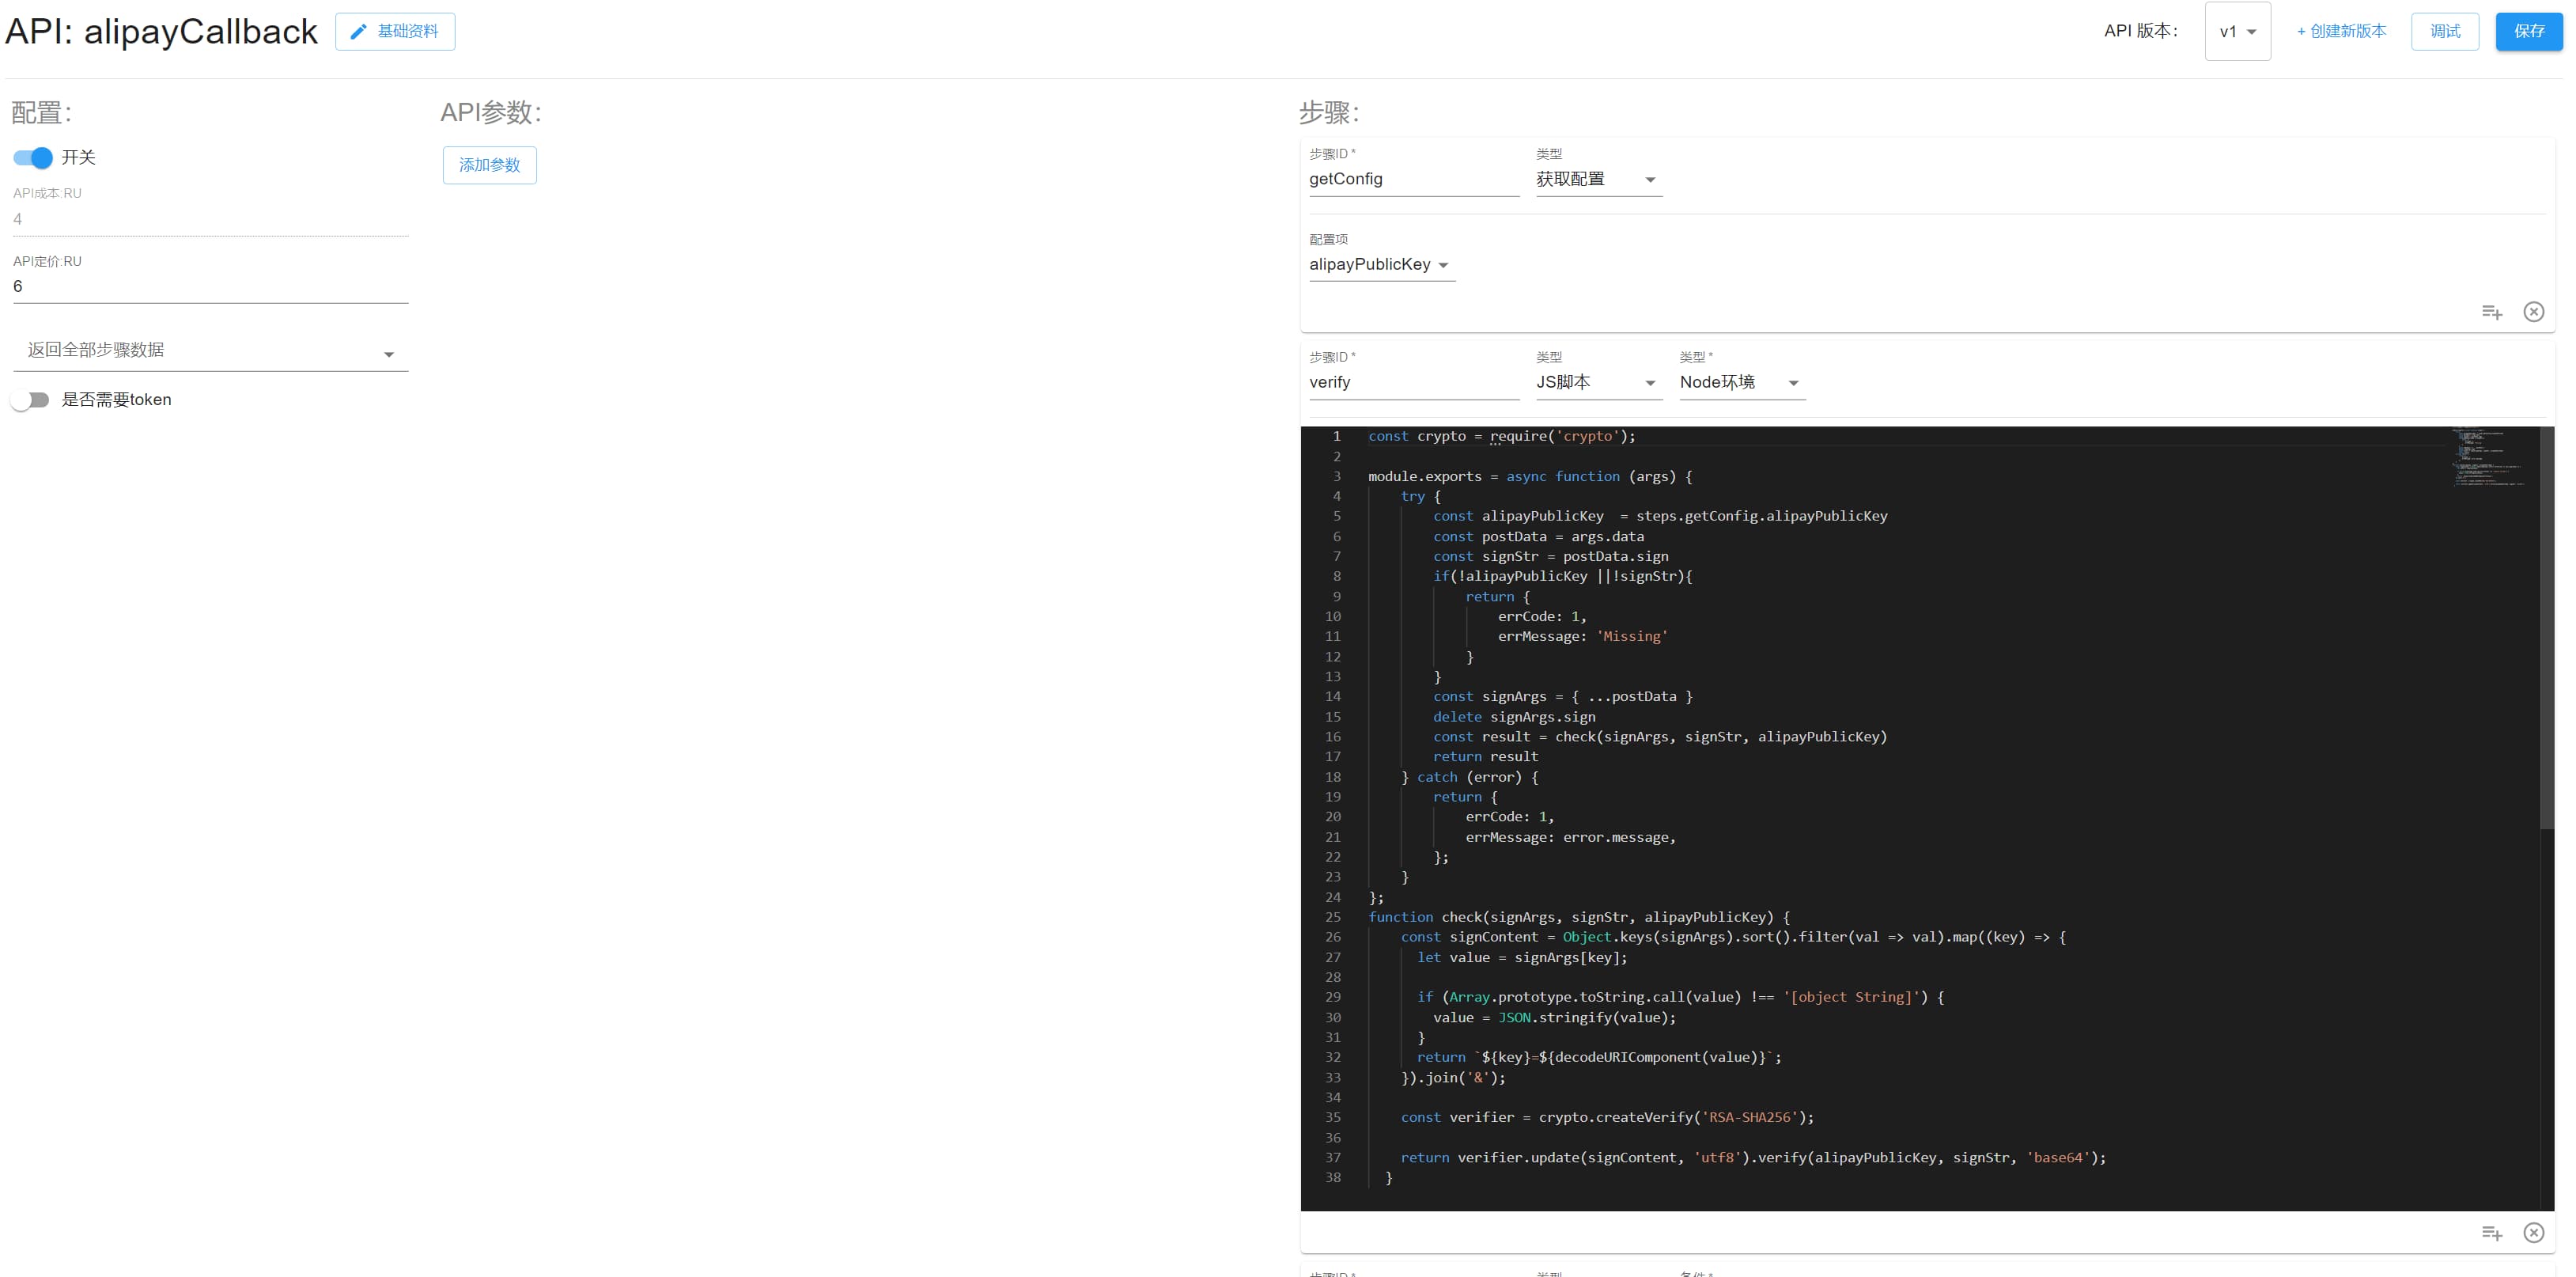2576x1277 pixels.
Task: Click line 33 join('&') code
Action: (x=1453, y=1078)
